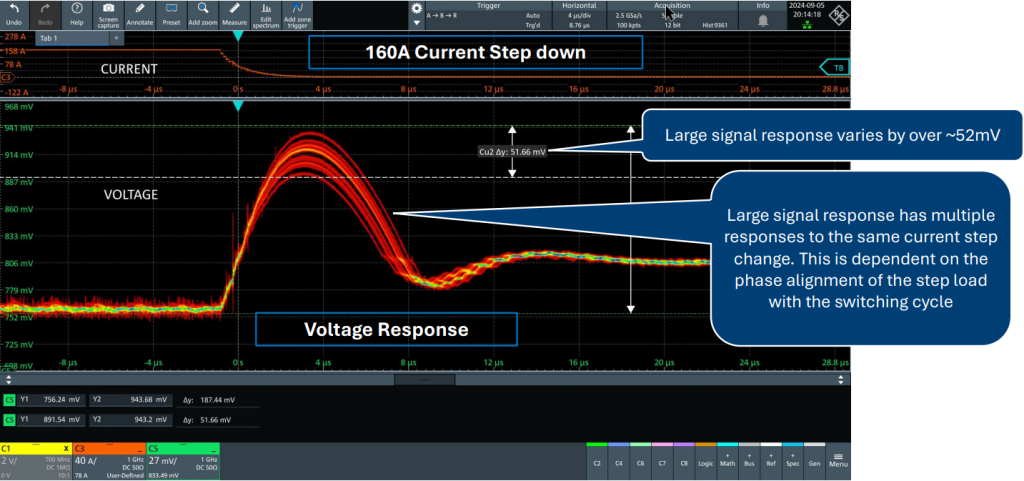Click the center grip of the results divider
Image resolution: width=1024 pixels, height=481 pixels.
pos(424,379)
